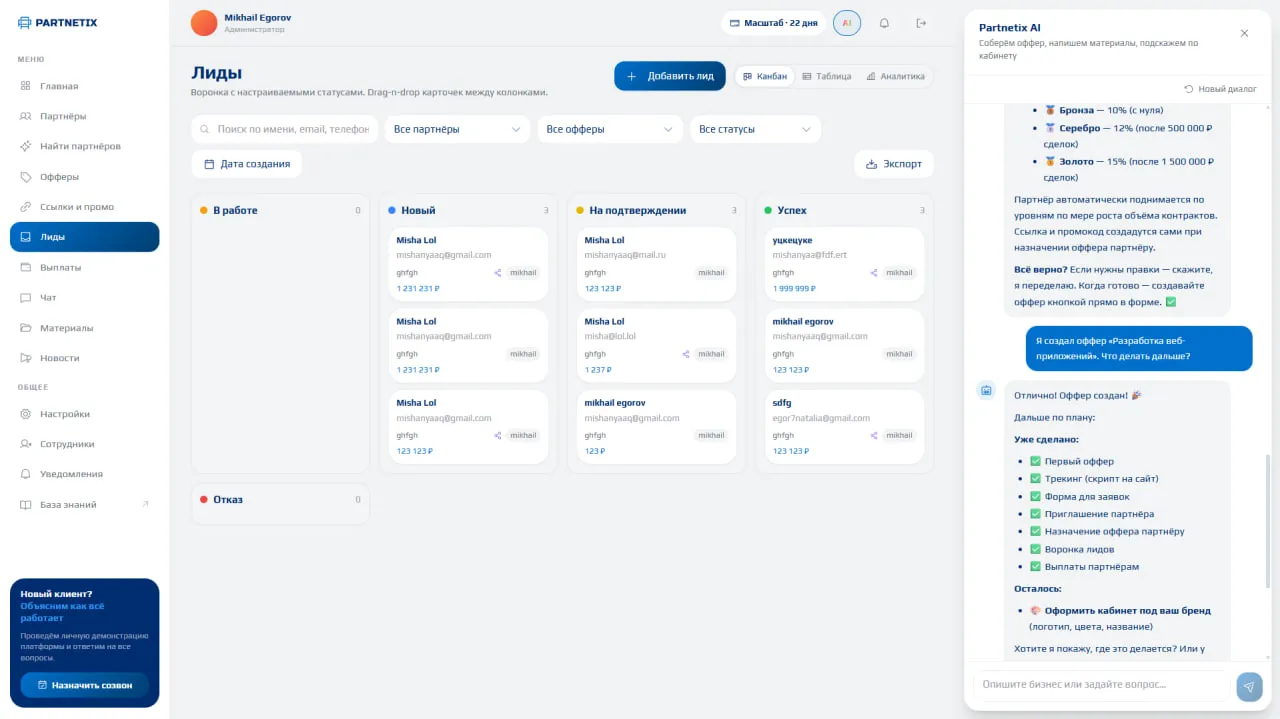
Task: Switch view to Канбан
Action: click(x=765, y=76)
